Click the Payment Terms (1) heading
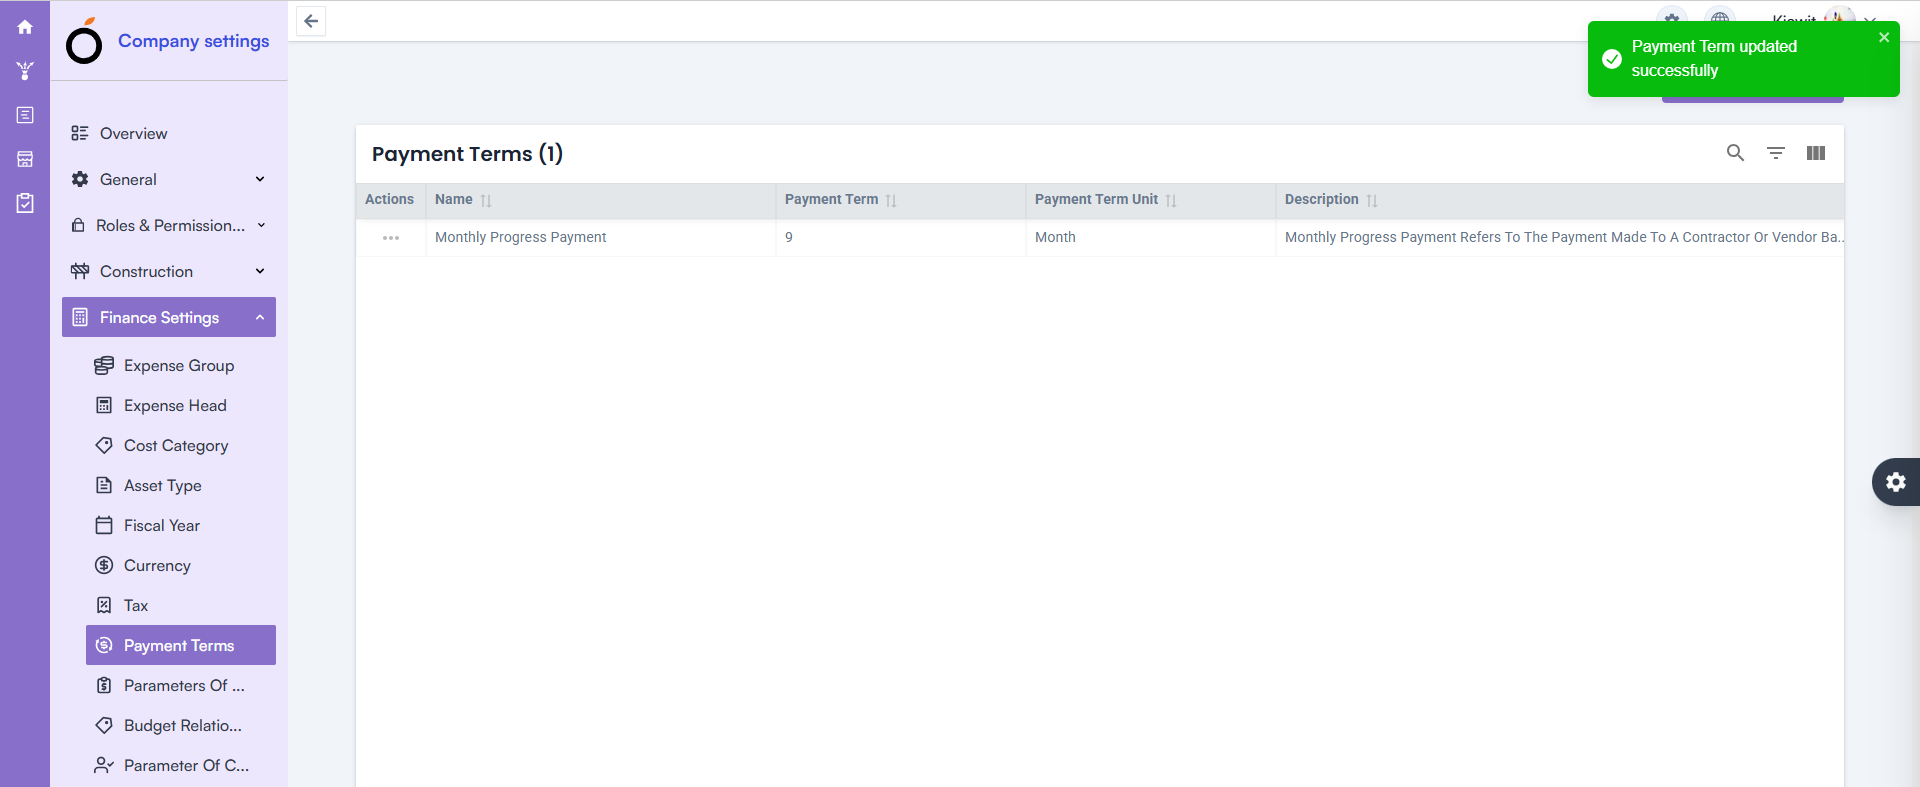The height and width of the screenshot is (787, 1920). click(x=467, y=154)
